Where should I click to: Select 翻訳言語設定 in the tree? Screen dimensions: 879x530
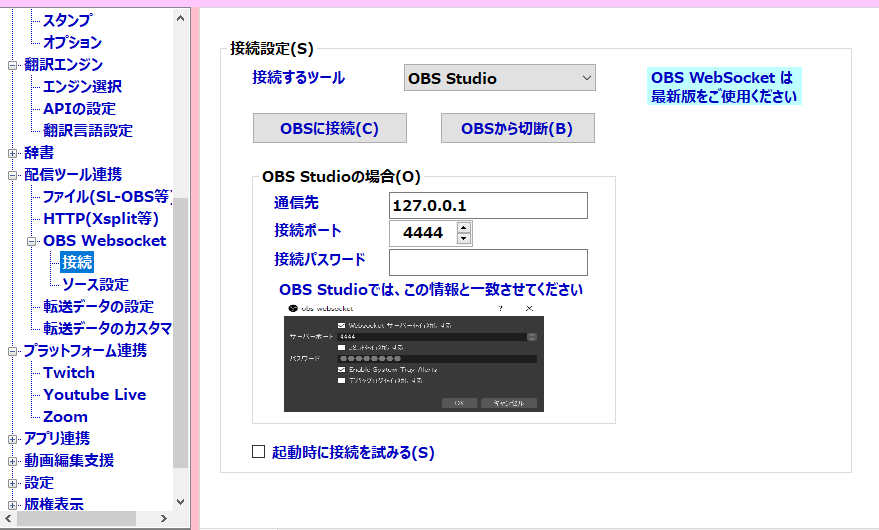(88, 130)
